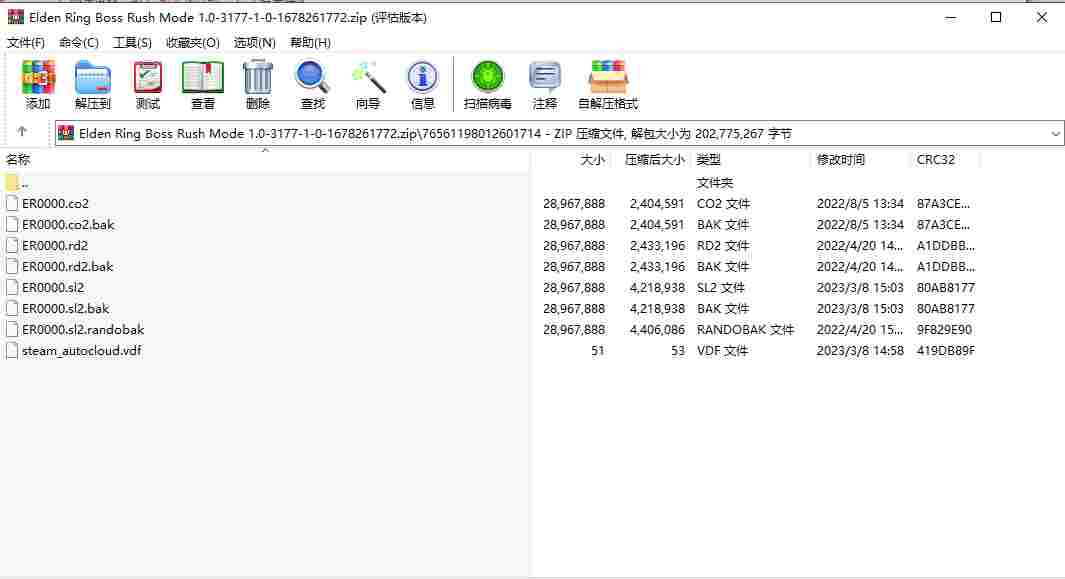Click the 自解压格式 (SFX) toolbar icon
Screen dimensions: 1065x579
point(608,77)
